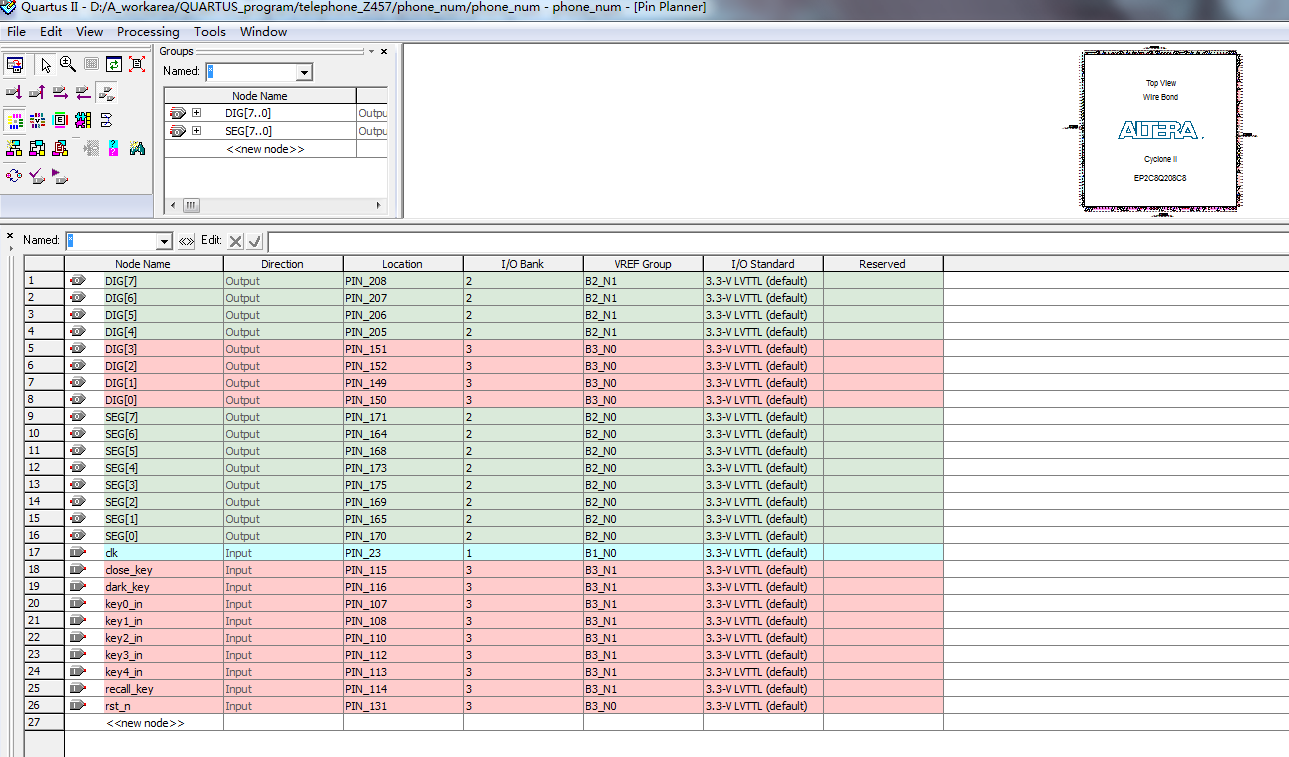Click the cyan-magenta question marks icon
The width and height of the screenshot is (1289, 757).
pos(114,148)
